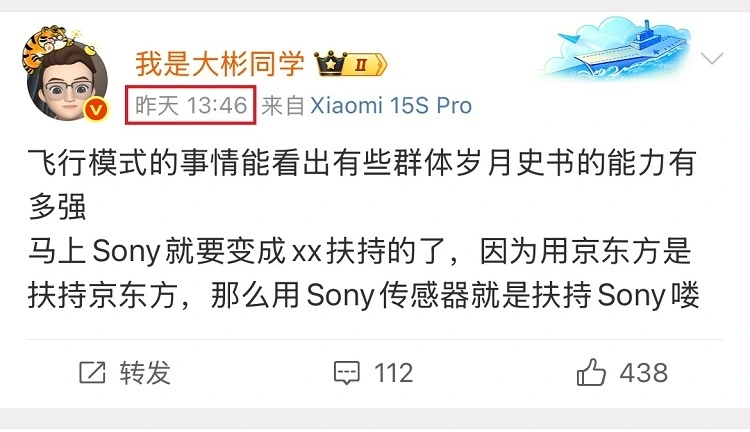Select the 转发 repost label
This screenshot has height=432, width=750.
pos(145,373)
